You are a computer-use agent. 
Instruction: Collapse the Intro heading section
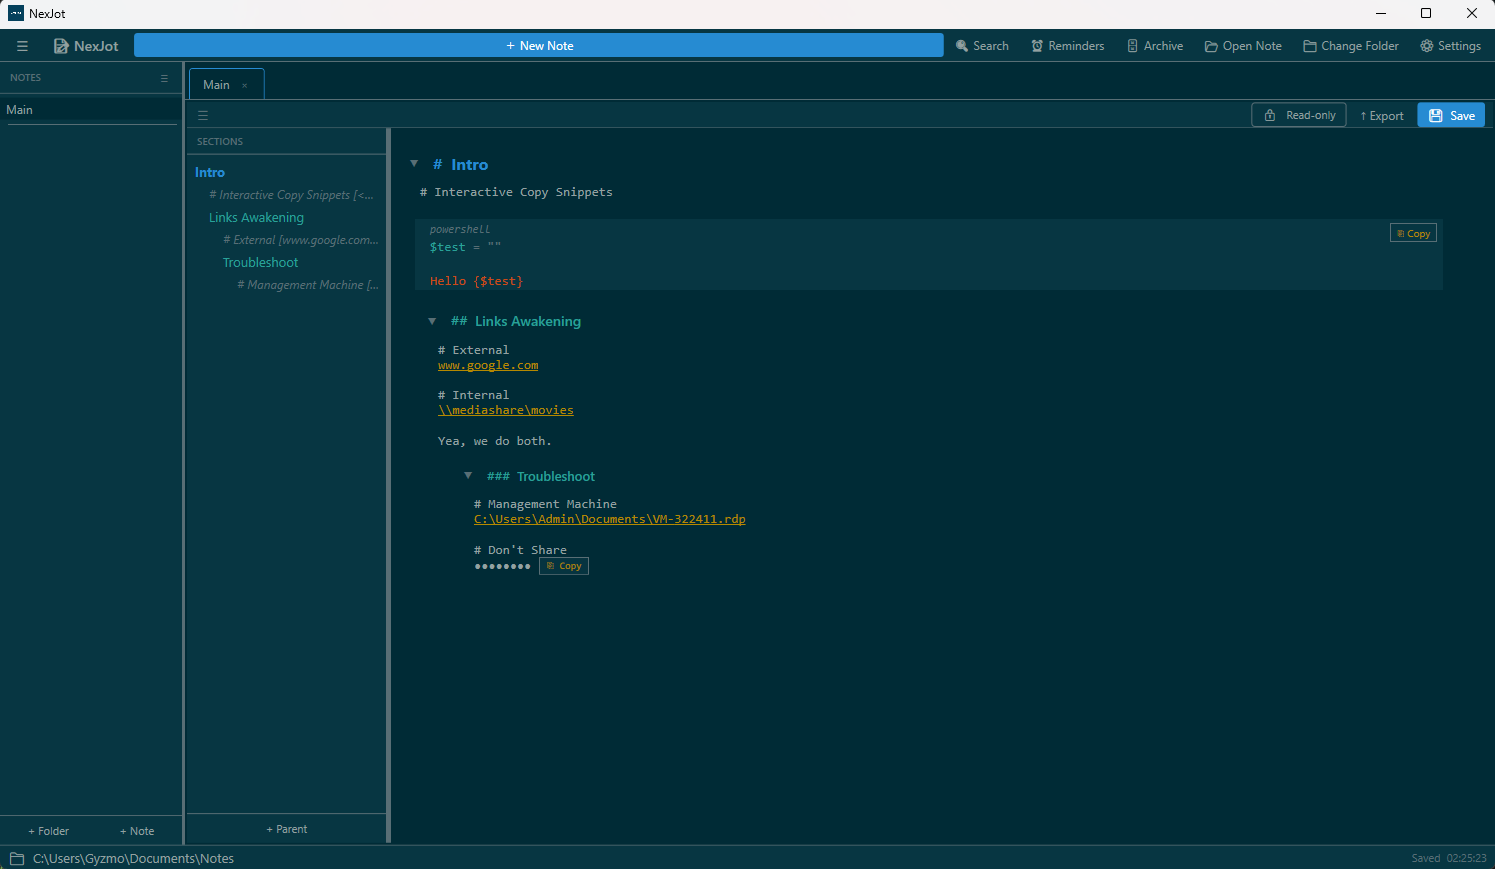[414, 164]
